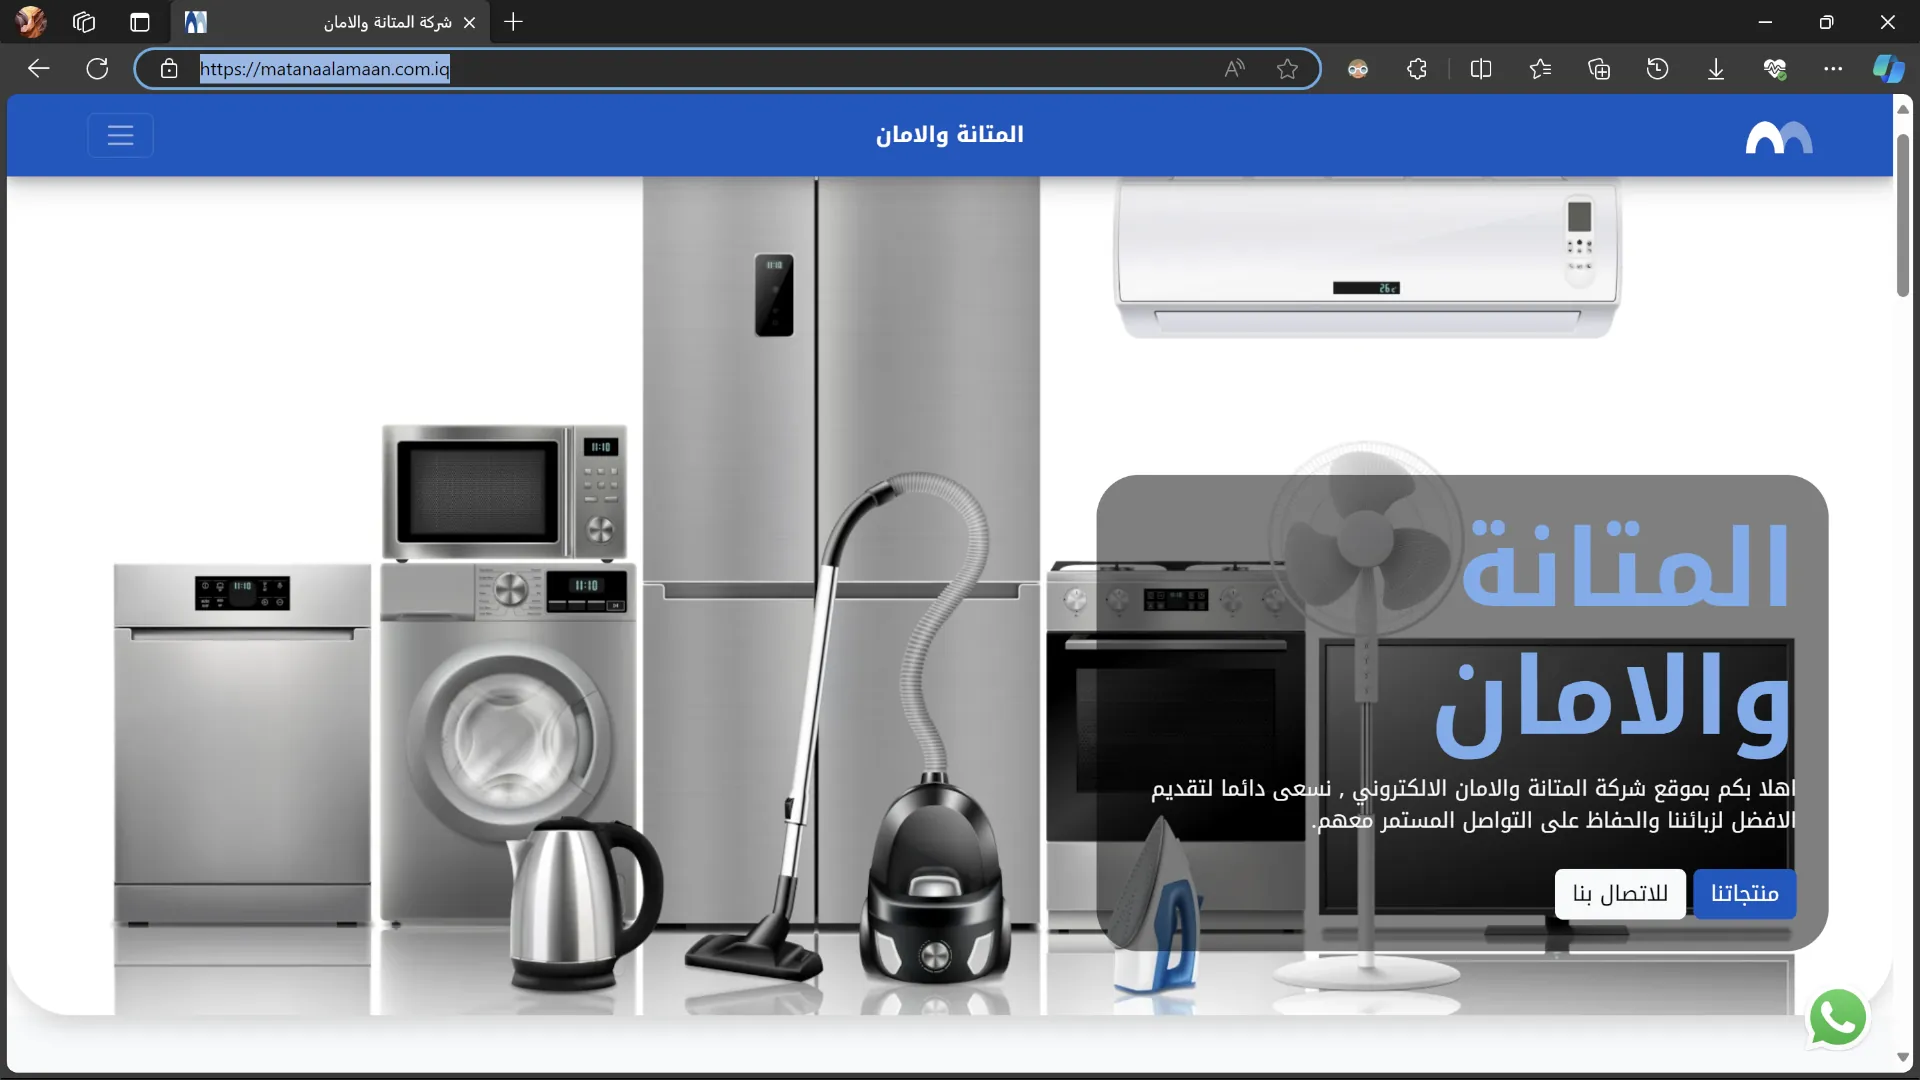Screen dimensions: 1920x1080
Task: Open the Collections panel
Action: (x=1599, y=69)
